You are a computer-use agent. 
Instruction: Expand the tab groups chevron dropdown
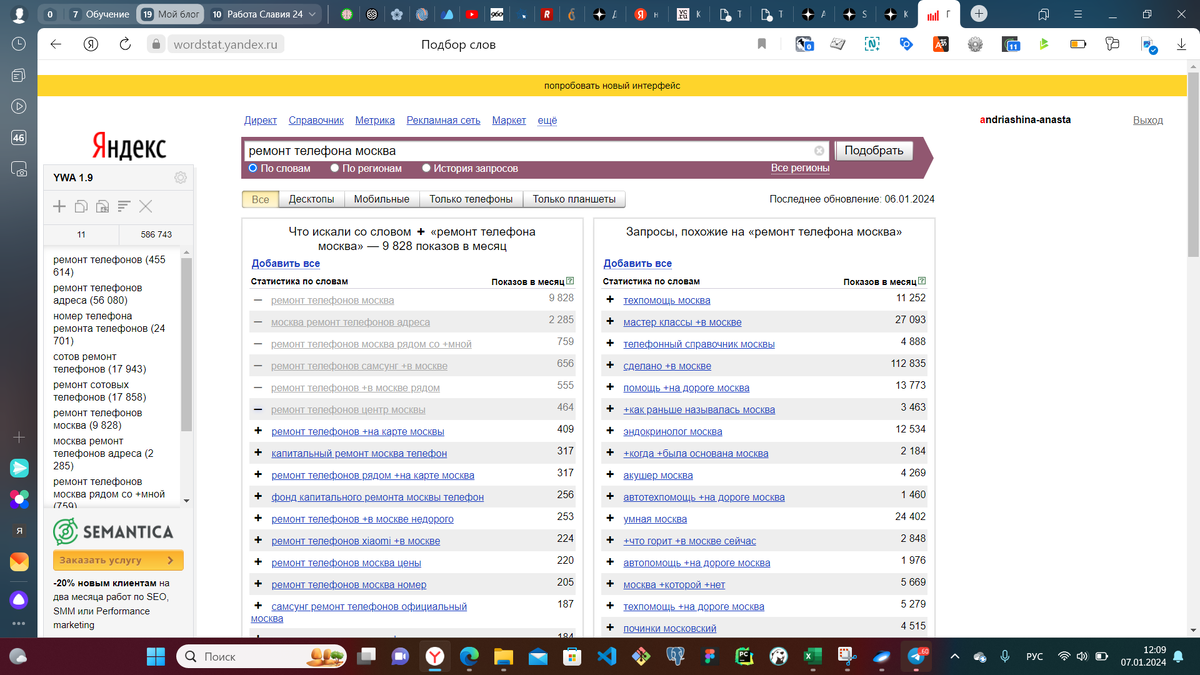(314, 15)
